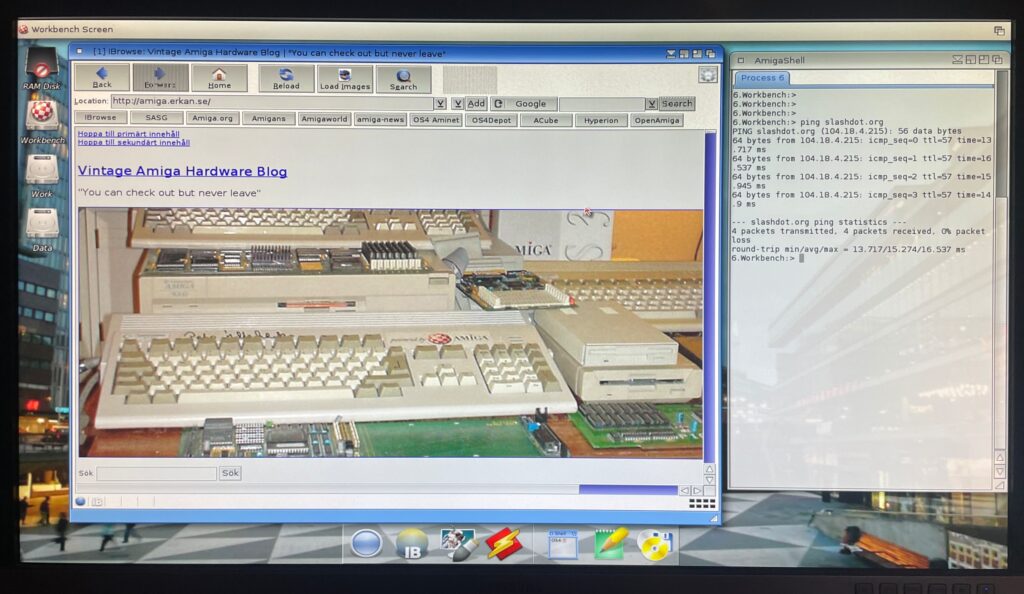The image size is (1024, 594).
Task: Click the blue globe status bar icon
Action: 80,501
